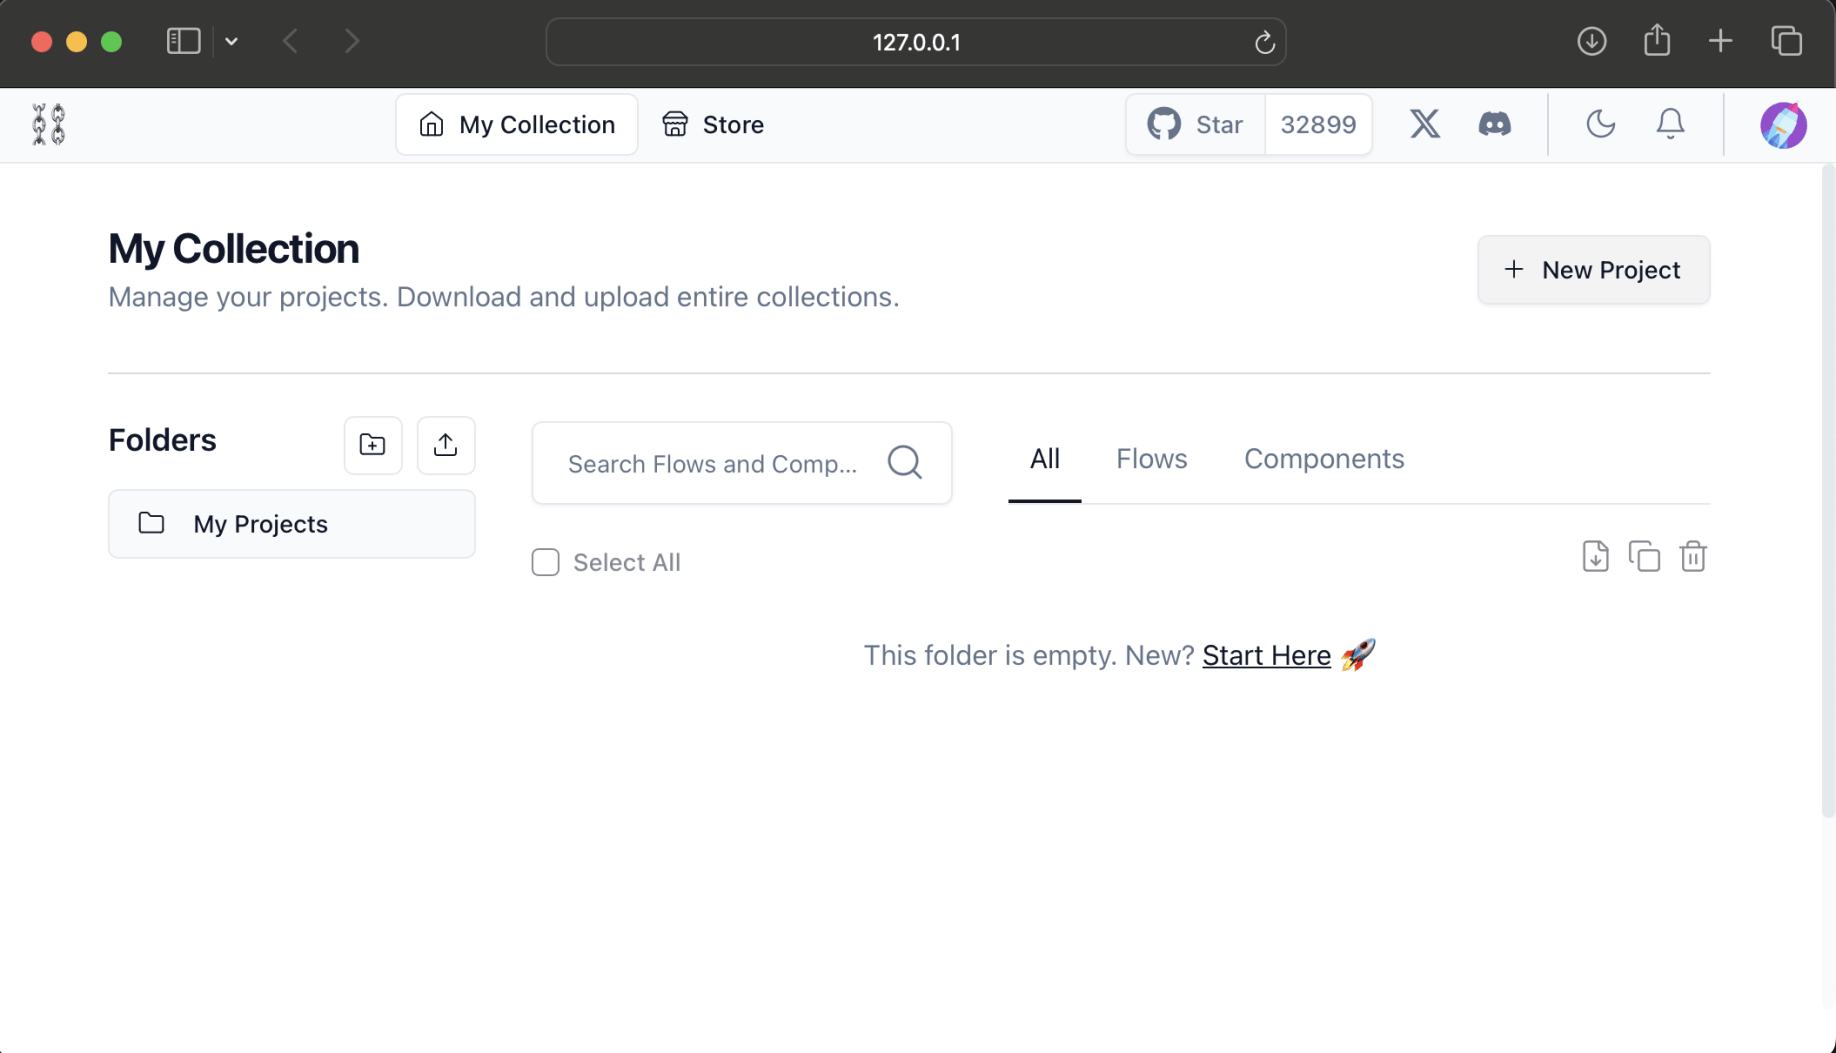Click the duplicate selected items icon
This screenshot has width=1836, height=1053.
pyautogui.click(x=1644, y=557)
